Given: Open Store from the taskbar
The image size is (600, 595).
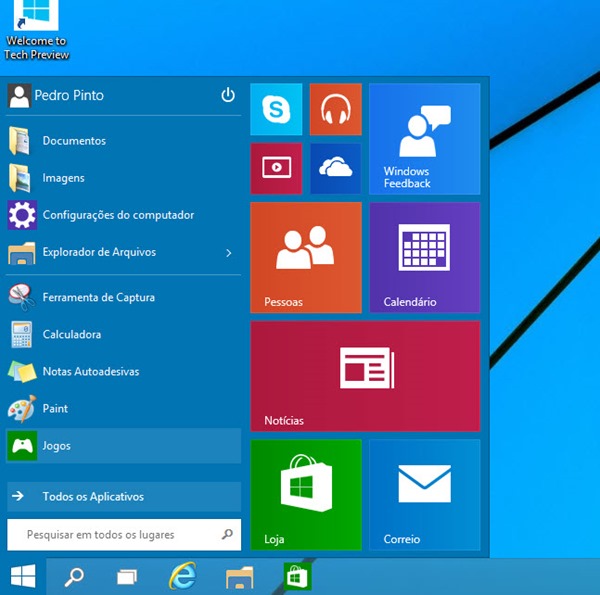Looking at the screenshot, I should click(x=298, y=576).
